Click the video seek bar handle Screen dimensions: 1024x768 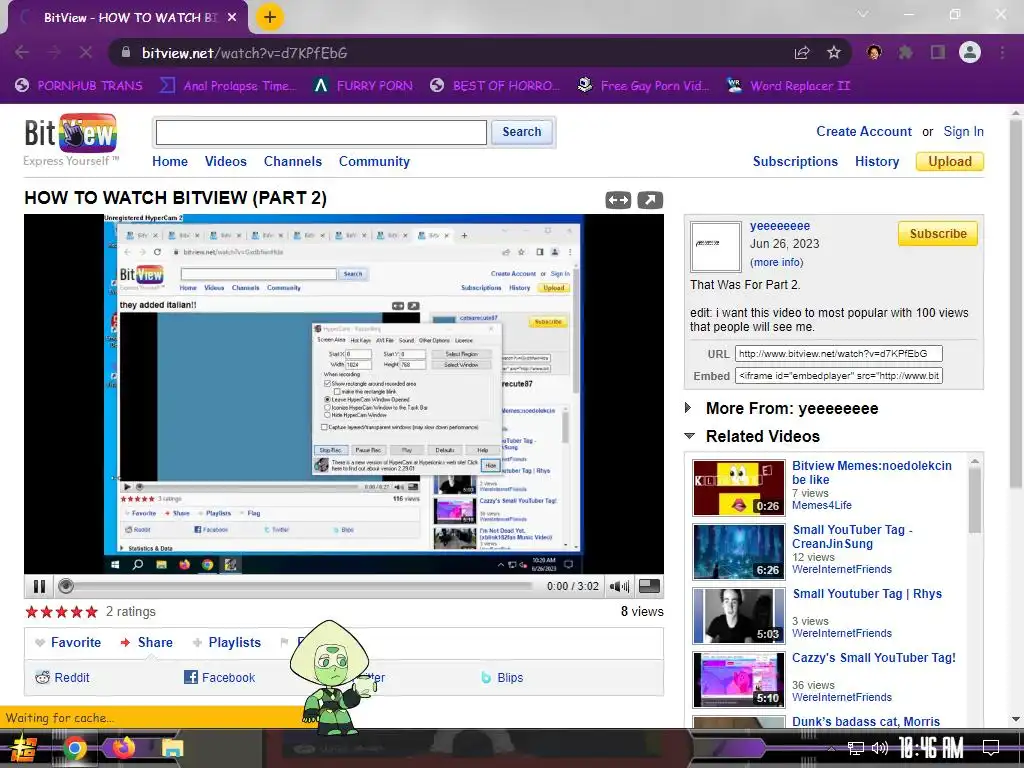(x=65, y=586)
